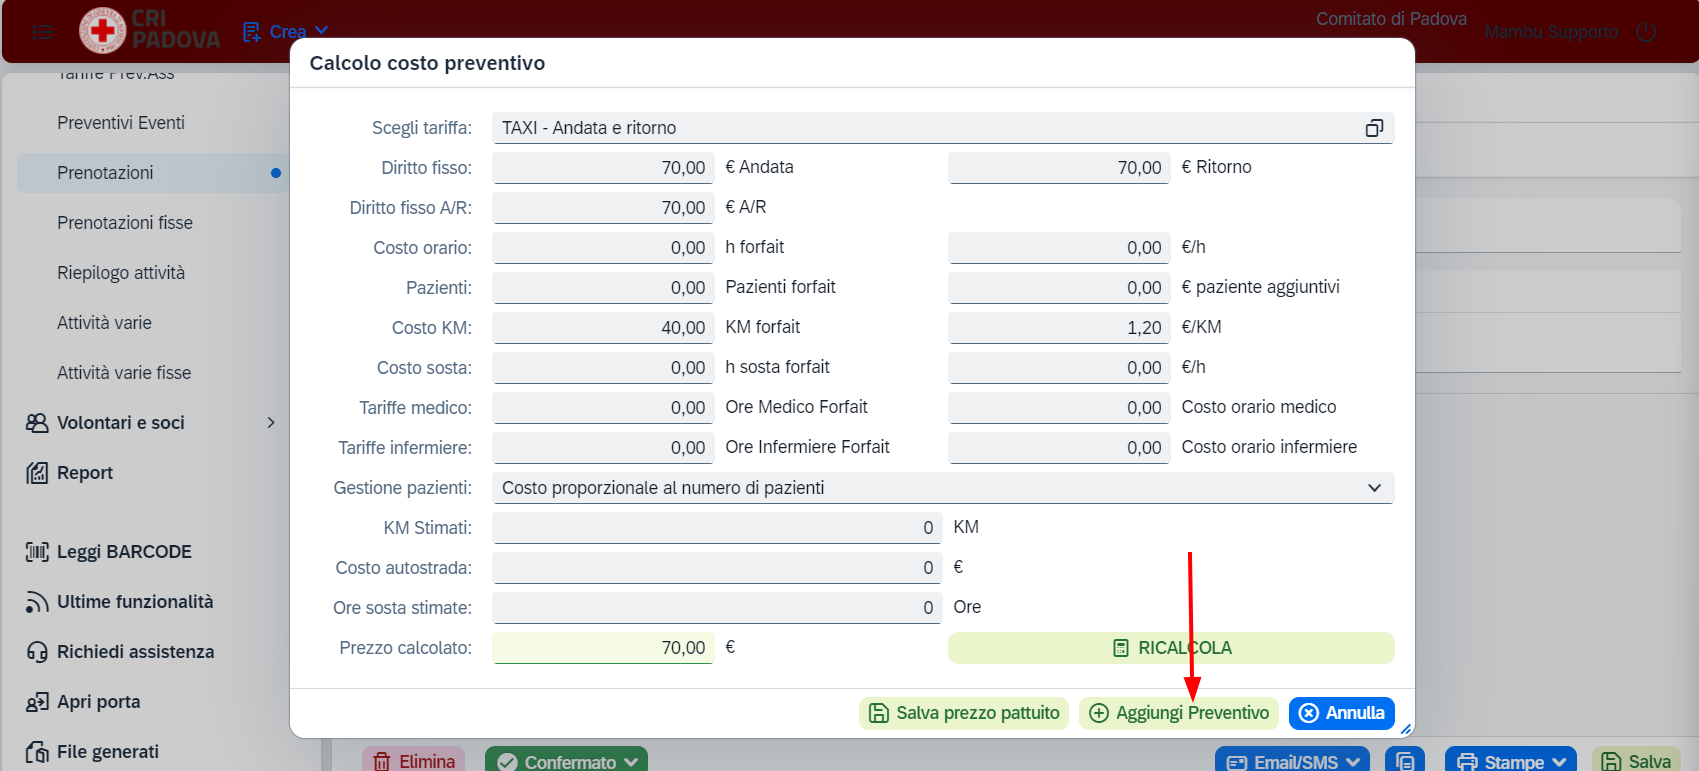Open Preventivi Eventi menu item
This screenshot has height=771, width=1699.
121,123
